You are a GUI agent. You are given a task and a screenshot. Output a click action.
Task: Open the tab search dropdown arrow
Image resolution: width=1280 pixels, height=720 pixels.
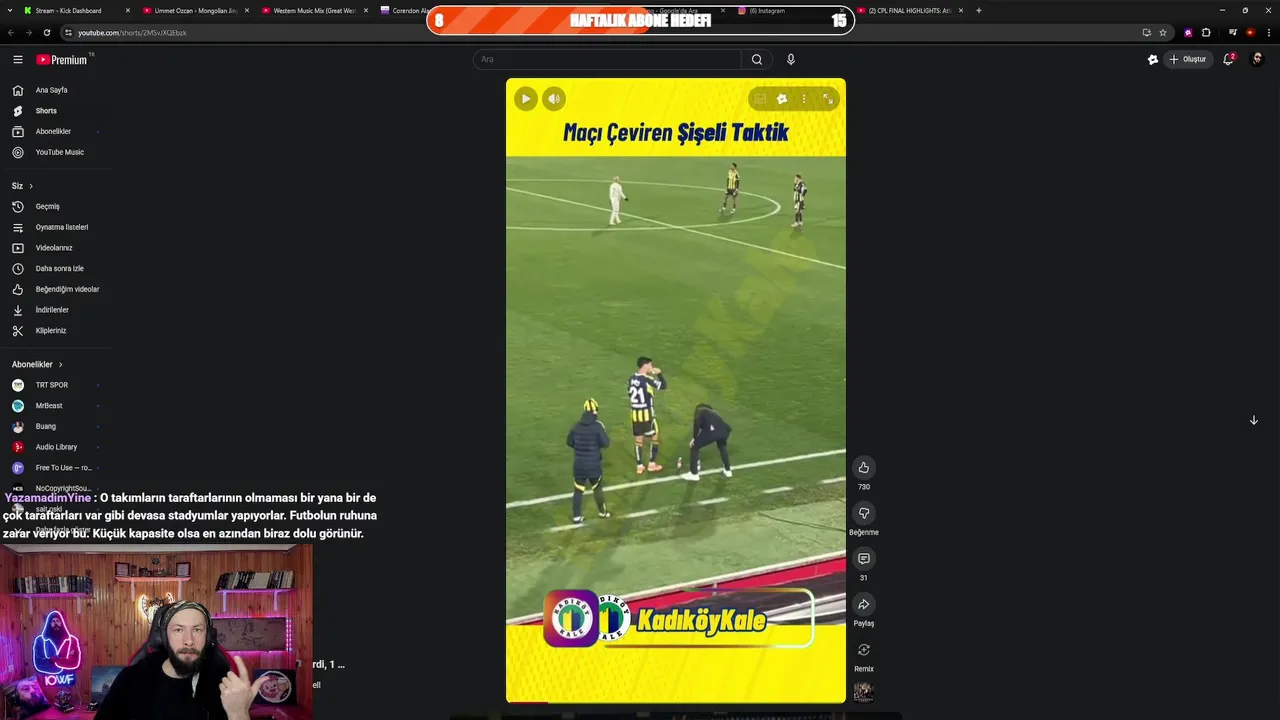[x=8, y=10]
